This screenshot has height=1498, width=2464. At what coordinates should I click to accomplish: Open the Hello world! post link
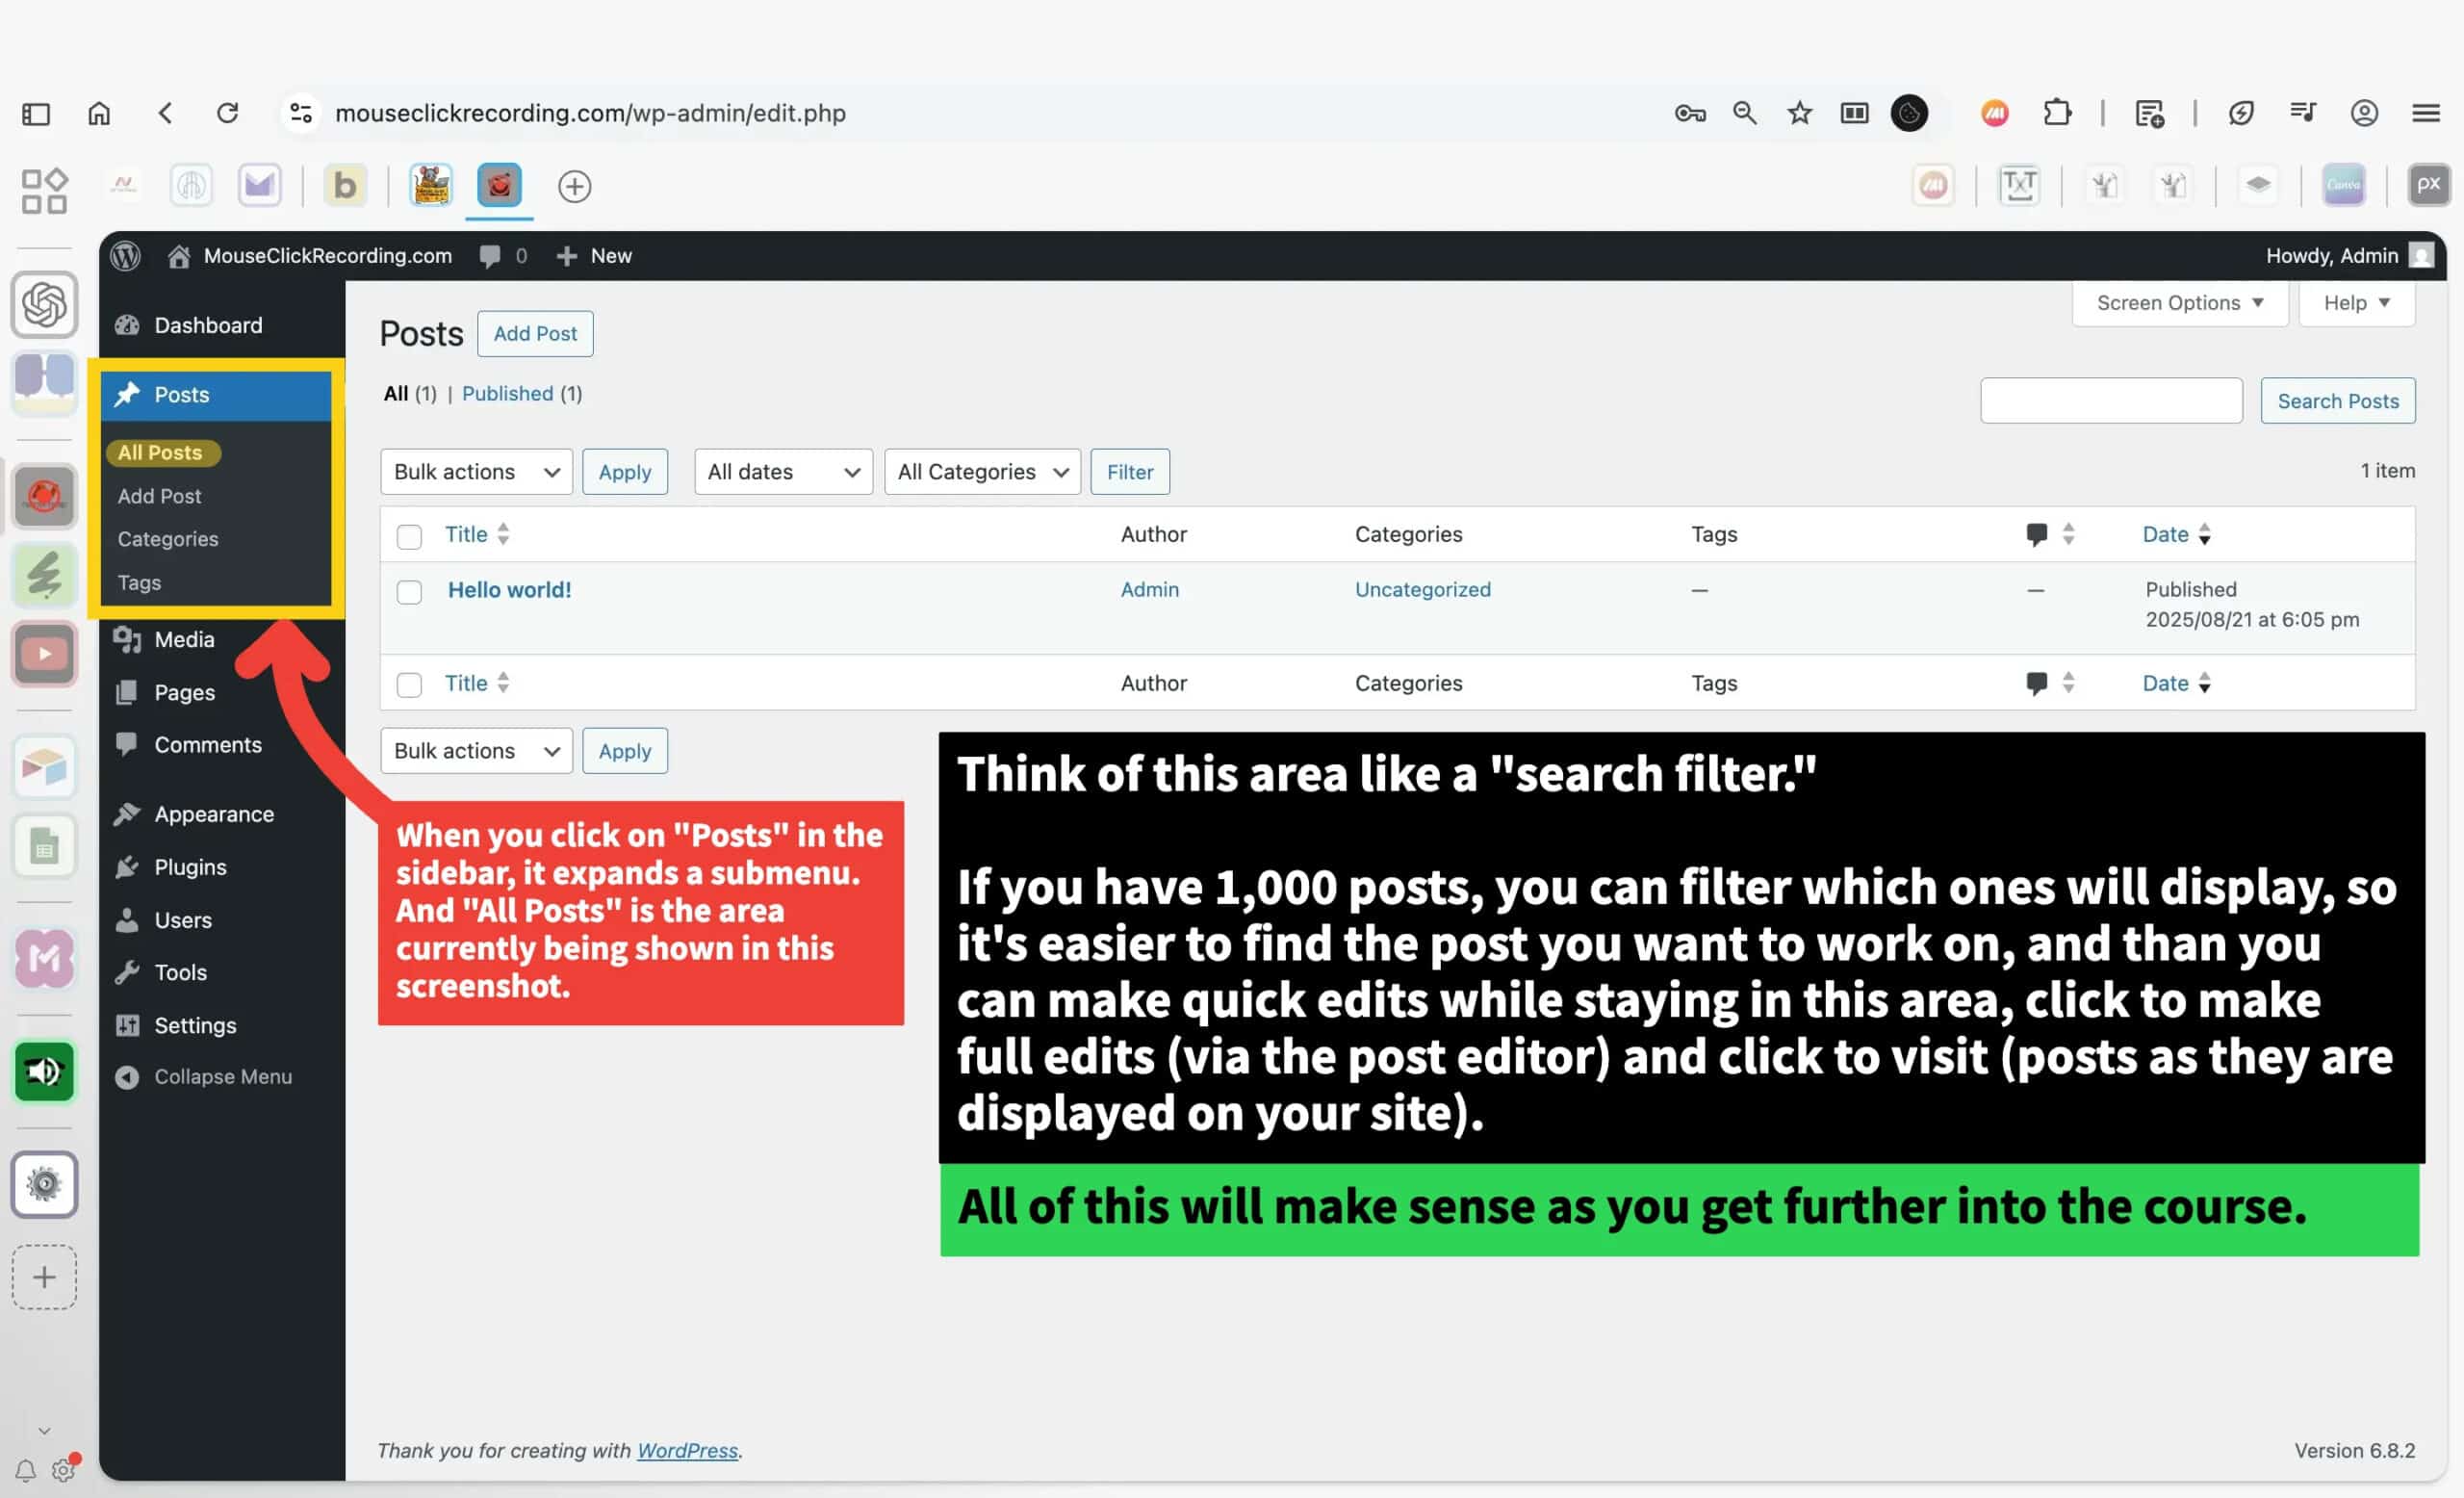[509, 590]
